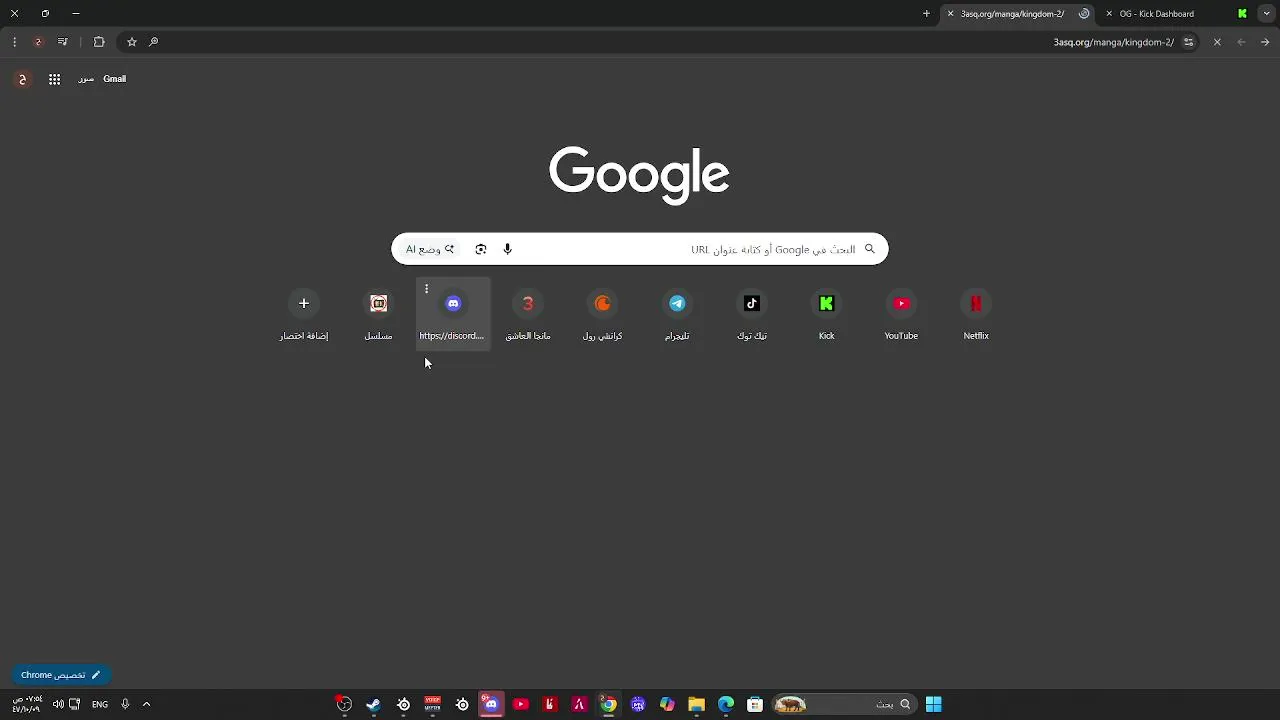Show hidden system tray icons

coord(146,704)
